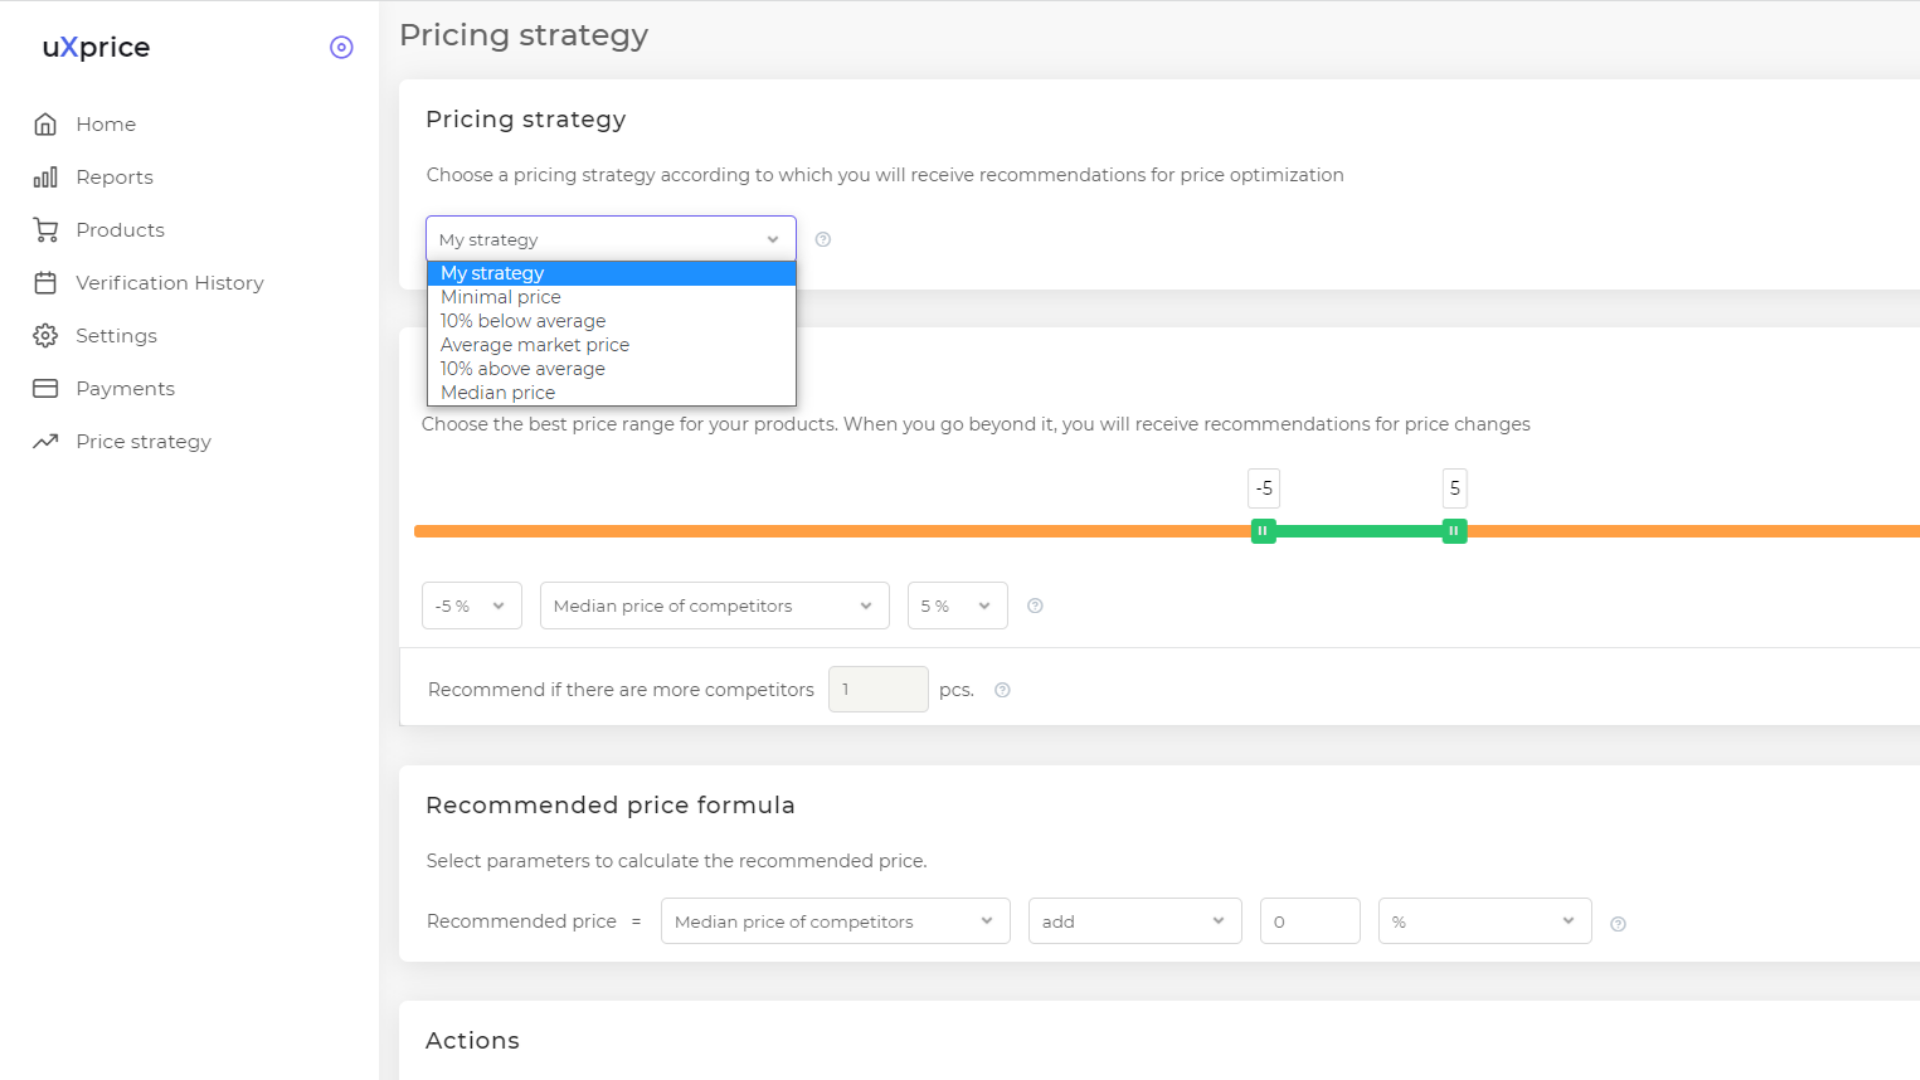The width and height of the screenshot is (1920, 1080).
Task: Open Price strategy section
Action: [143, 442]
